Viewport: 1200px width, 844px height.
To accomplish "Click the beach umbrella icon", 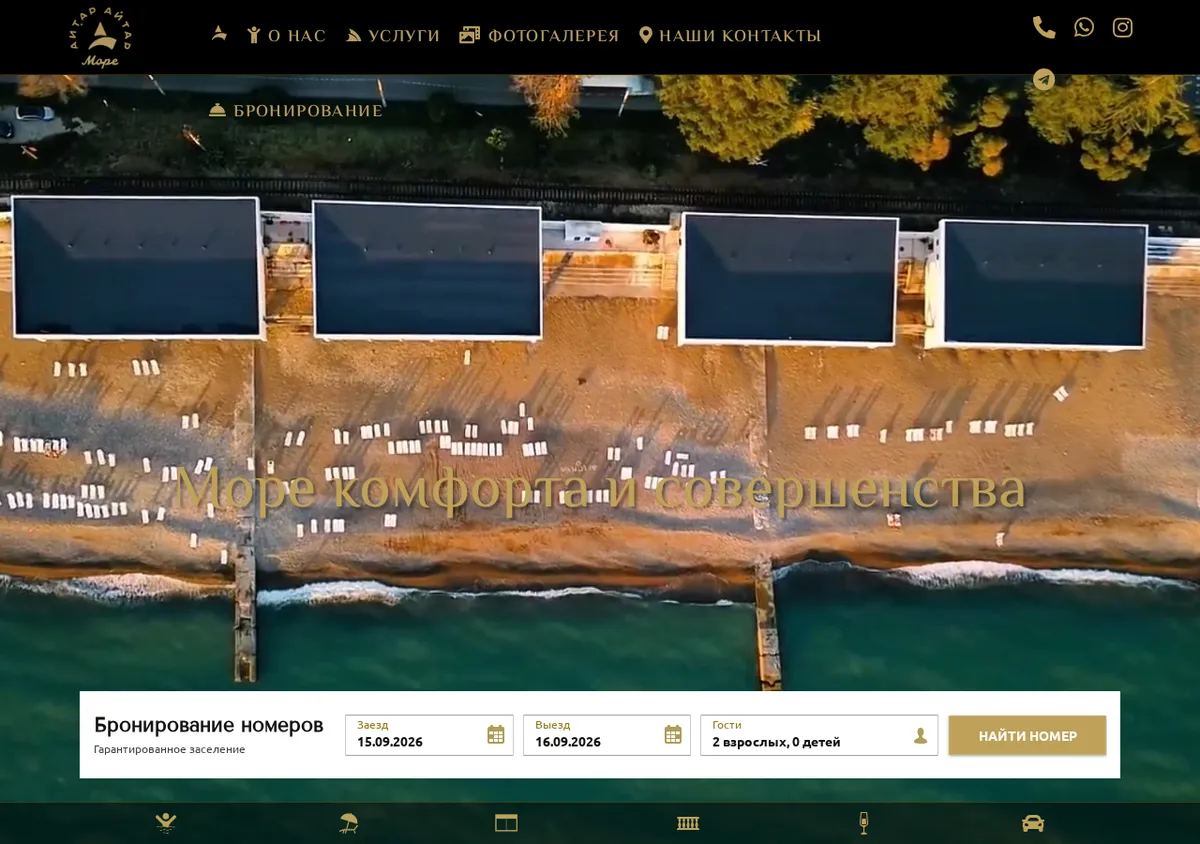I will [x=348, y=823].
